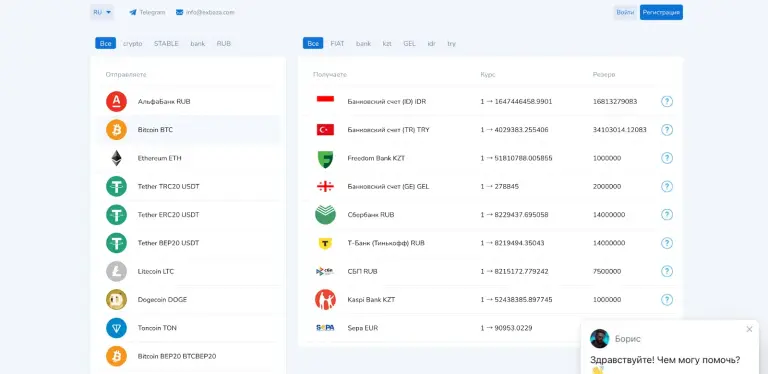The width and height of the screenshot is (768, 374).
Task: Filter receive currencies by try
Action: tap(452, 44)
